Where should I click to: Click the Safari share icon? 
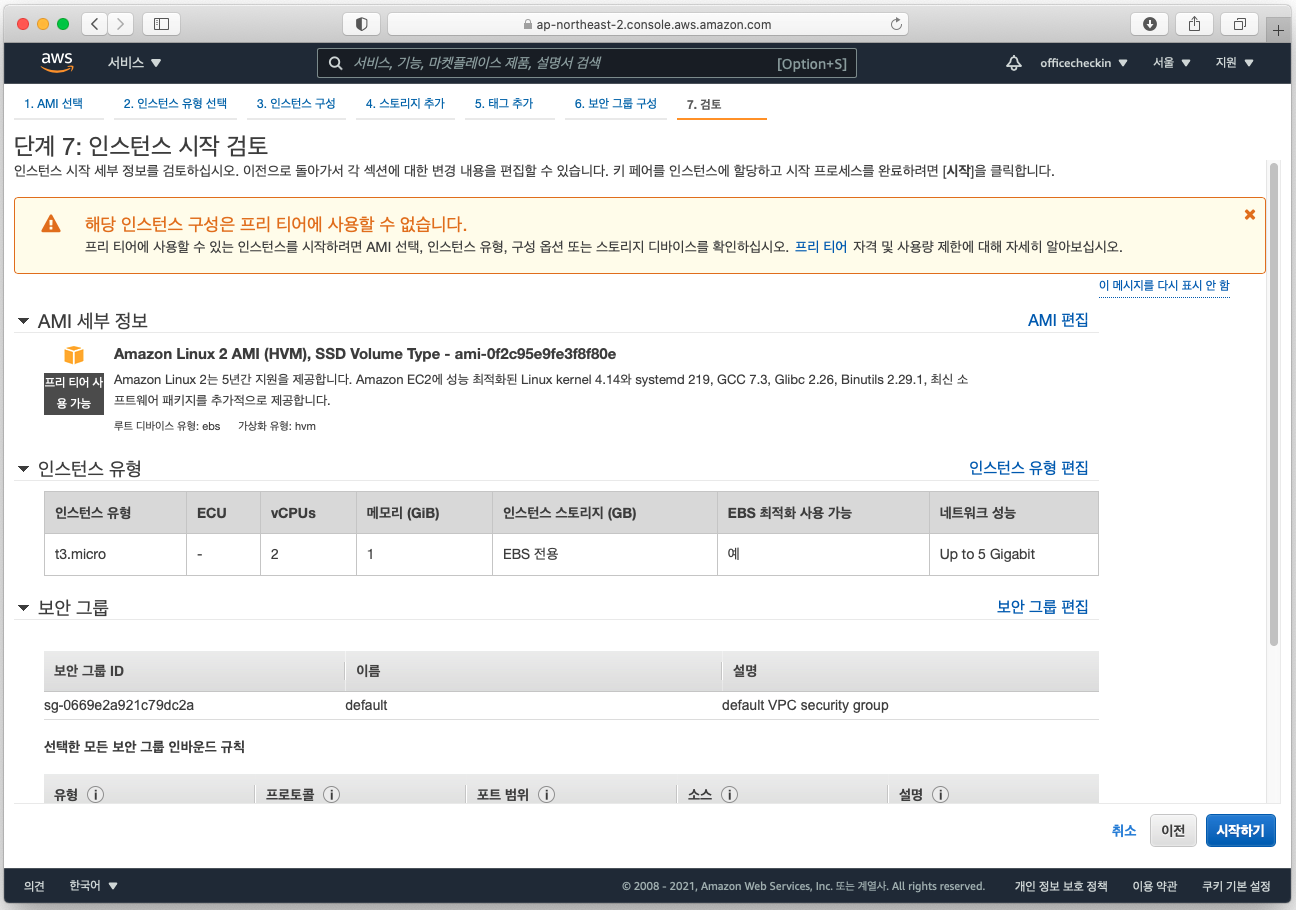(x=1195, y=24)
